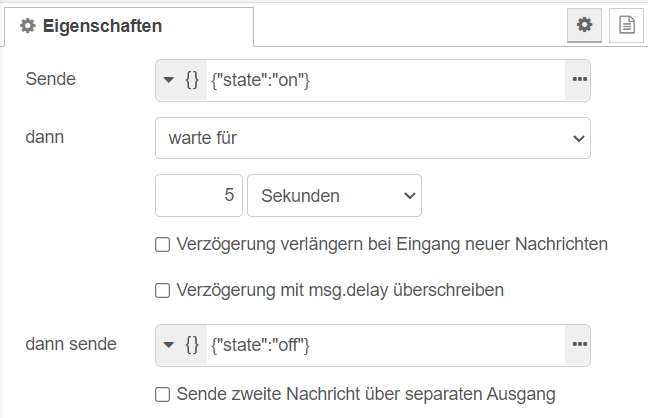
Task: Open node description document icon
Action: tap(626, 26)
